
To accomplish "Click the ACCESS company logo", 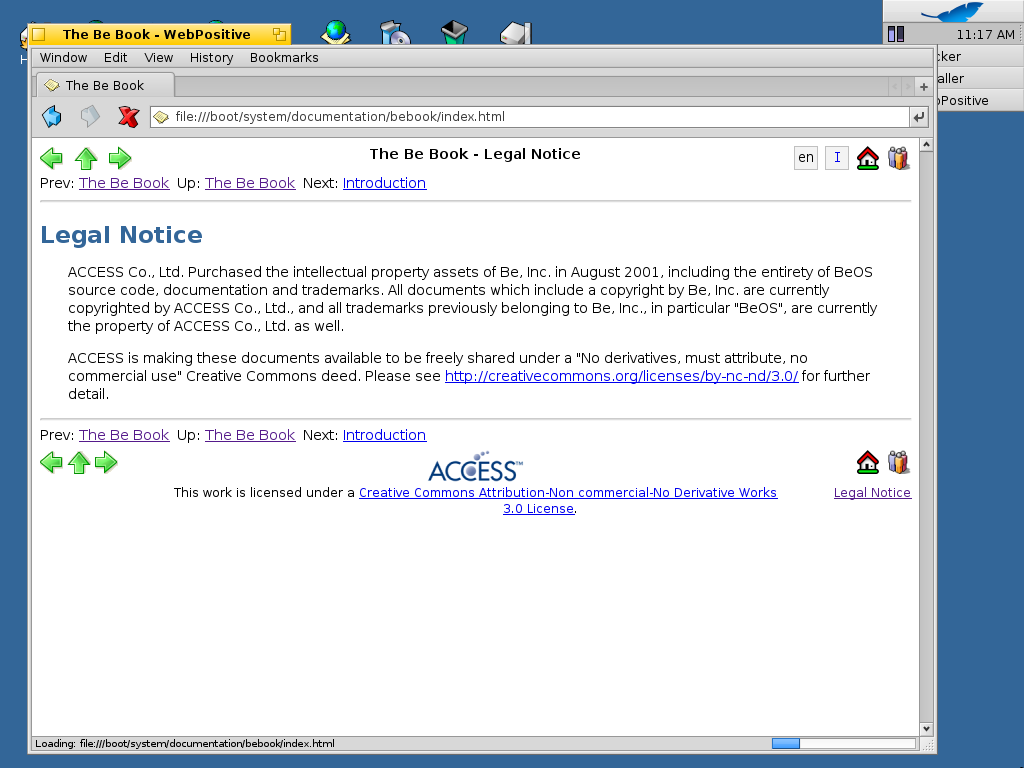I will (x=475, y=466).
